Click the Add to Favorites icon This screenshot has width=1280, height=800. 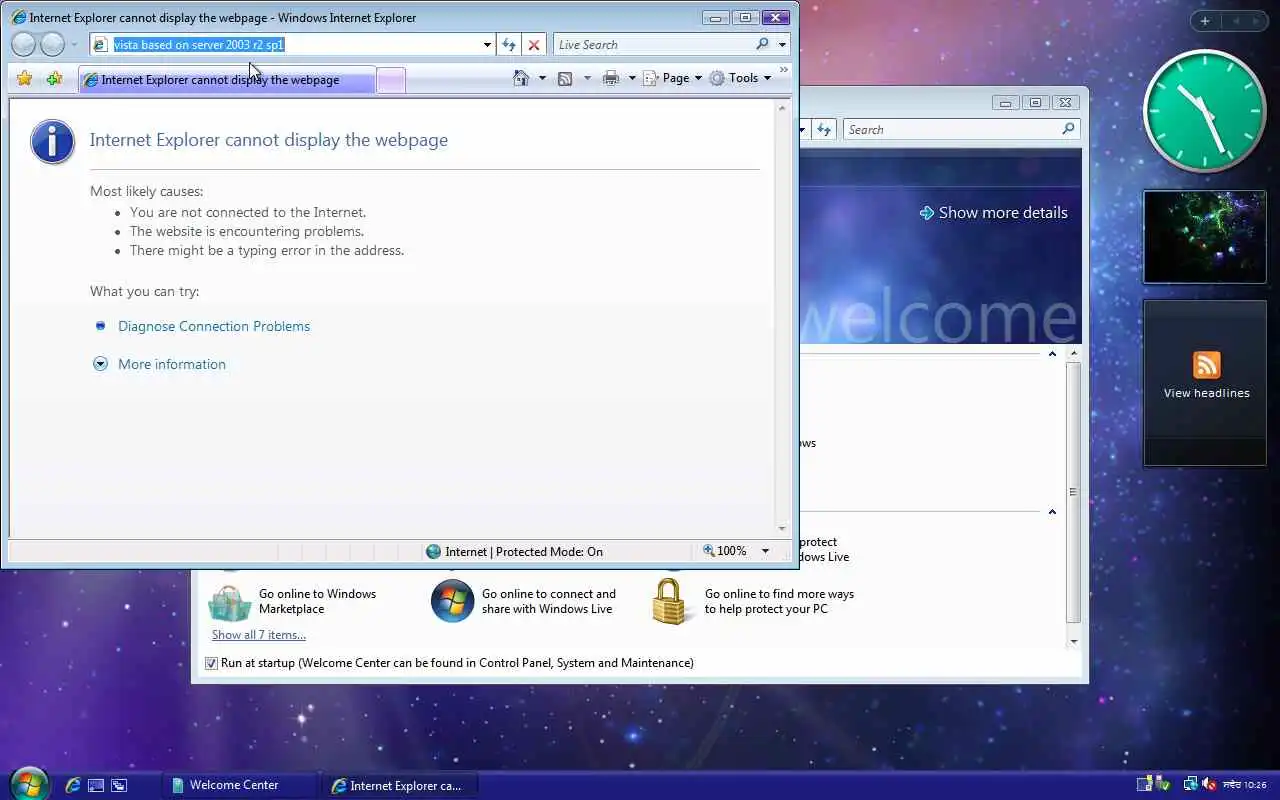coord(54,78)
